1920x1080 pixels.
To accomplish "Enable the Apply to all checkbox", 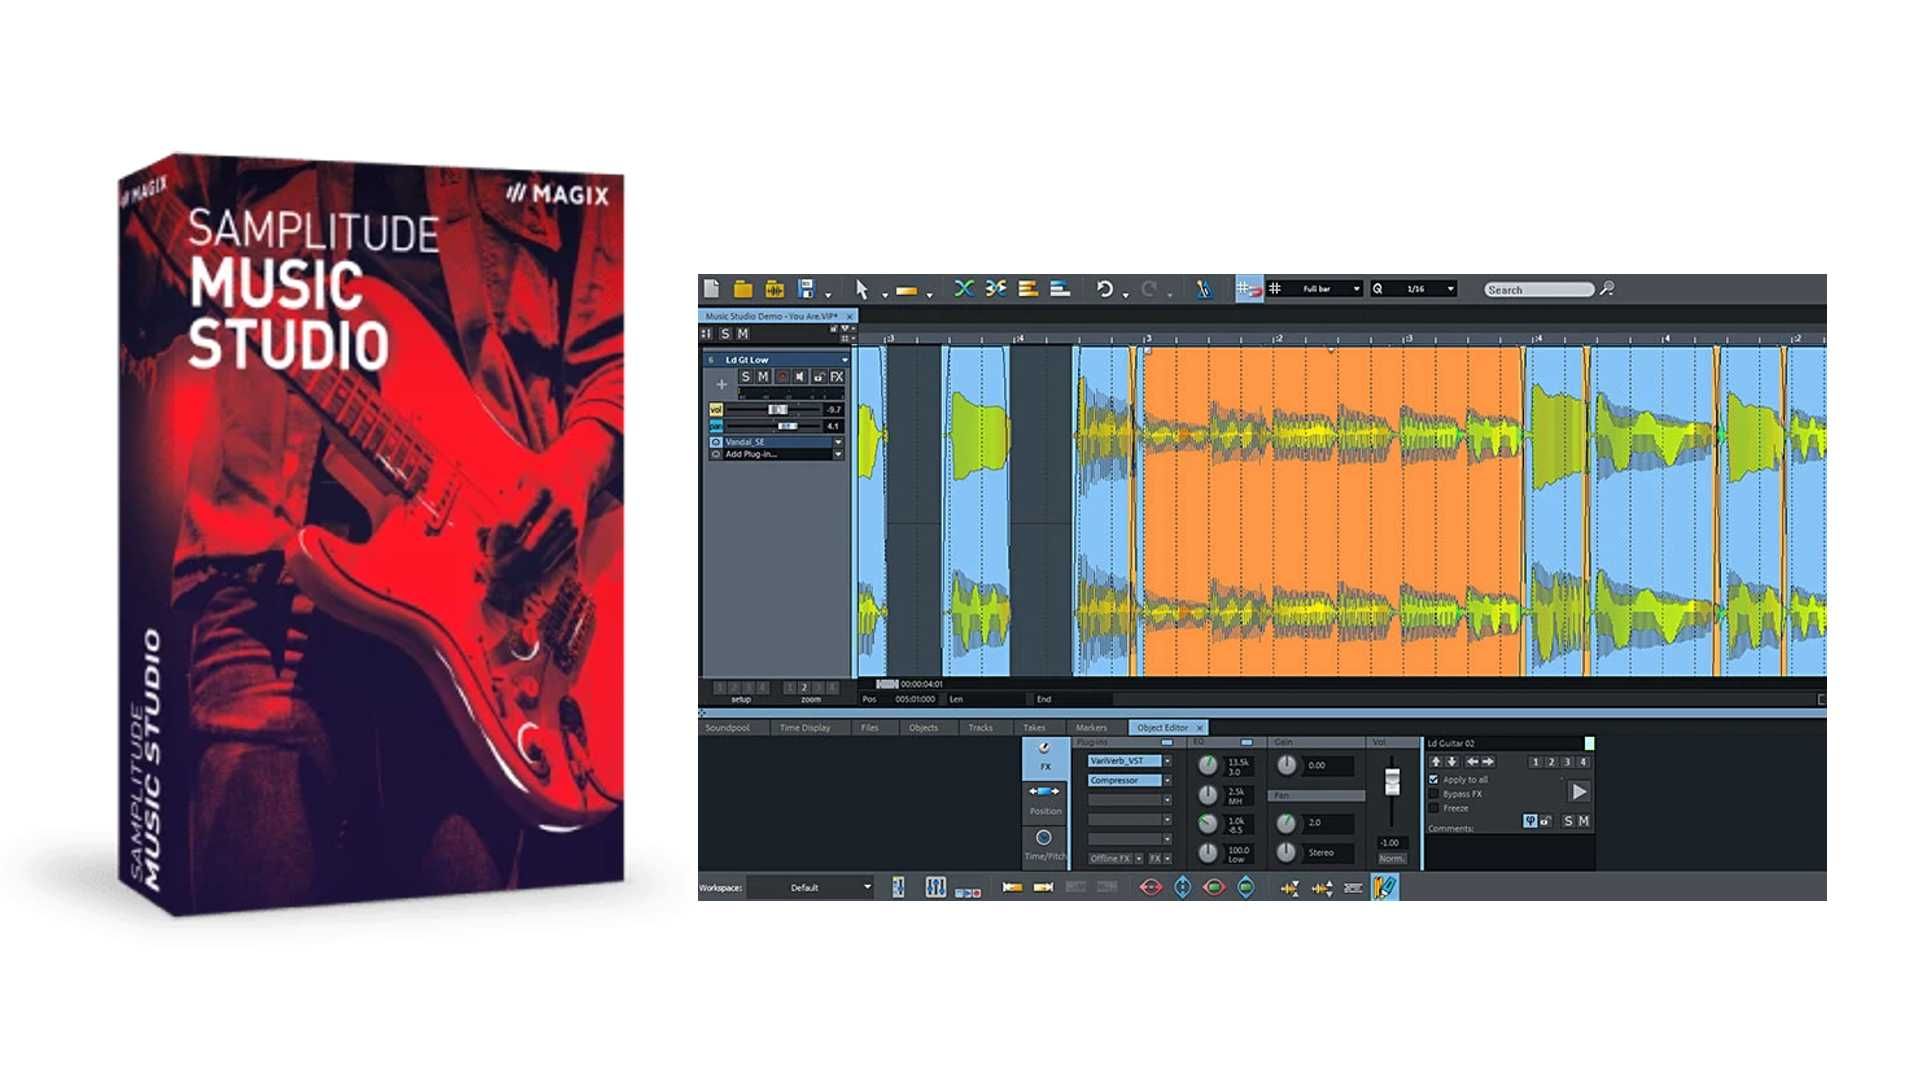I will point(1434,779).
